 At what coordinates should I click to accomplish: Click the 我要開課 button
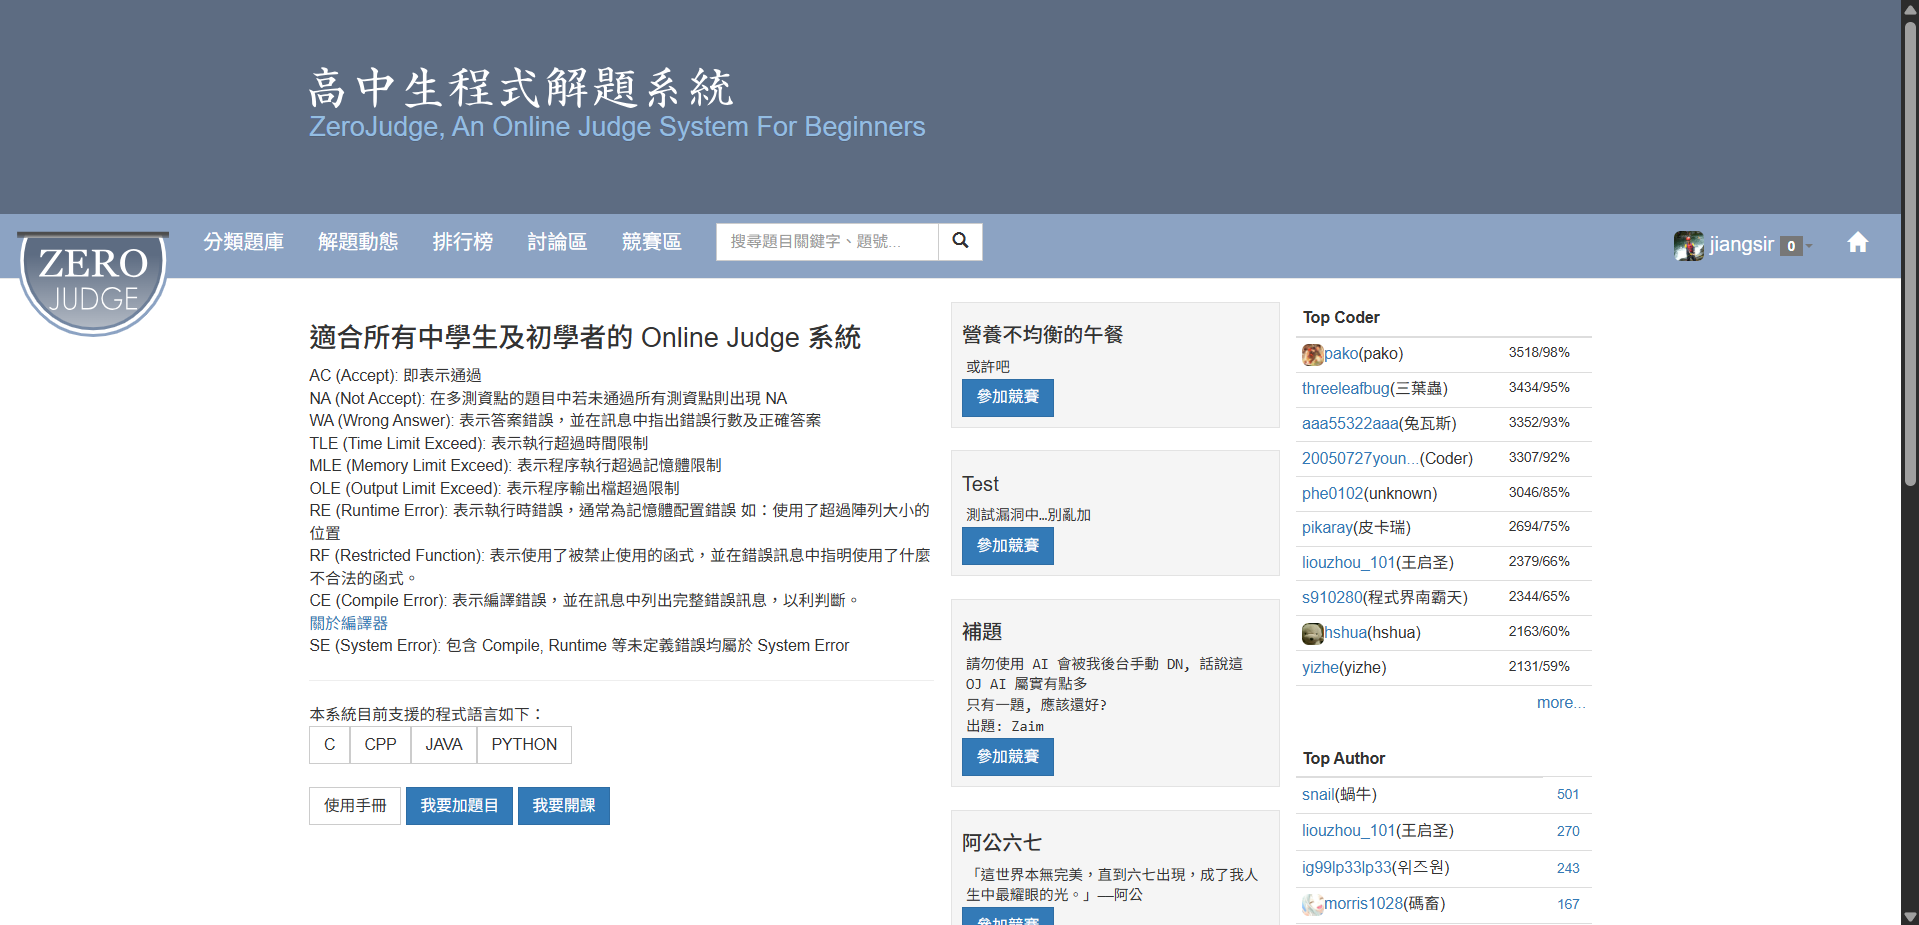[564, 806]
